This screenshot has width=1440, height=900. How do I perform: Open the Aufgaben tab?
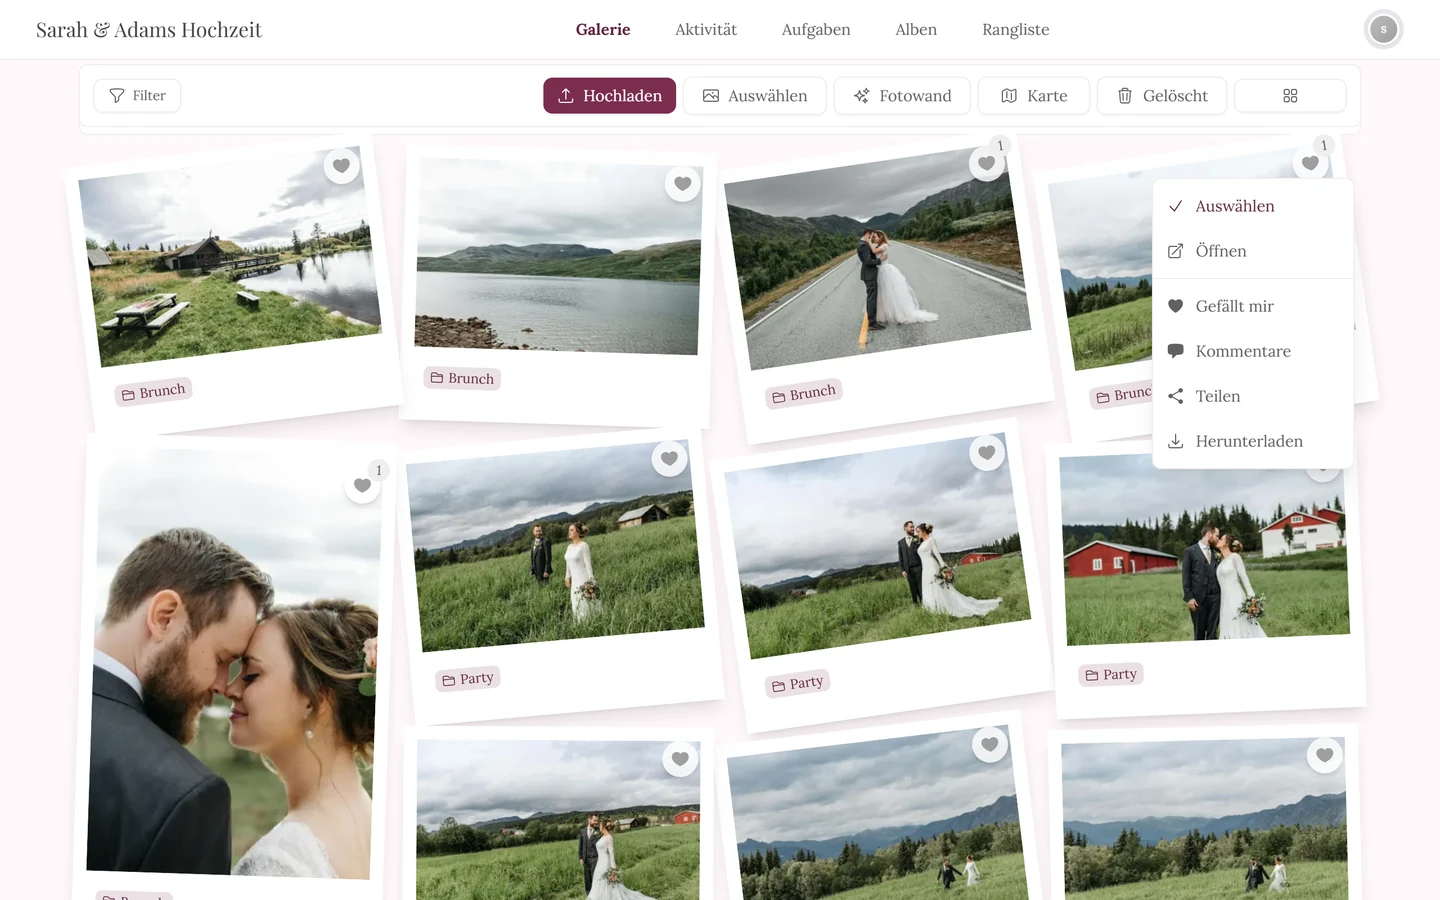(x=816, y=30)
